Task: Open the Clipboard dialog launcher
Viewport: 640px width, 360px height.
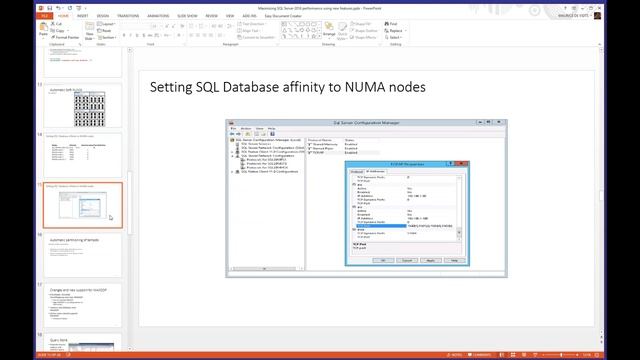Action: point(80,44)
